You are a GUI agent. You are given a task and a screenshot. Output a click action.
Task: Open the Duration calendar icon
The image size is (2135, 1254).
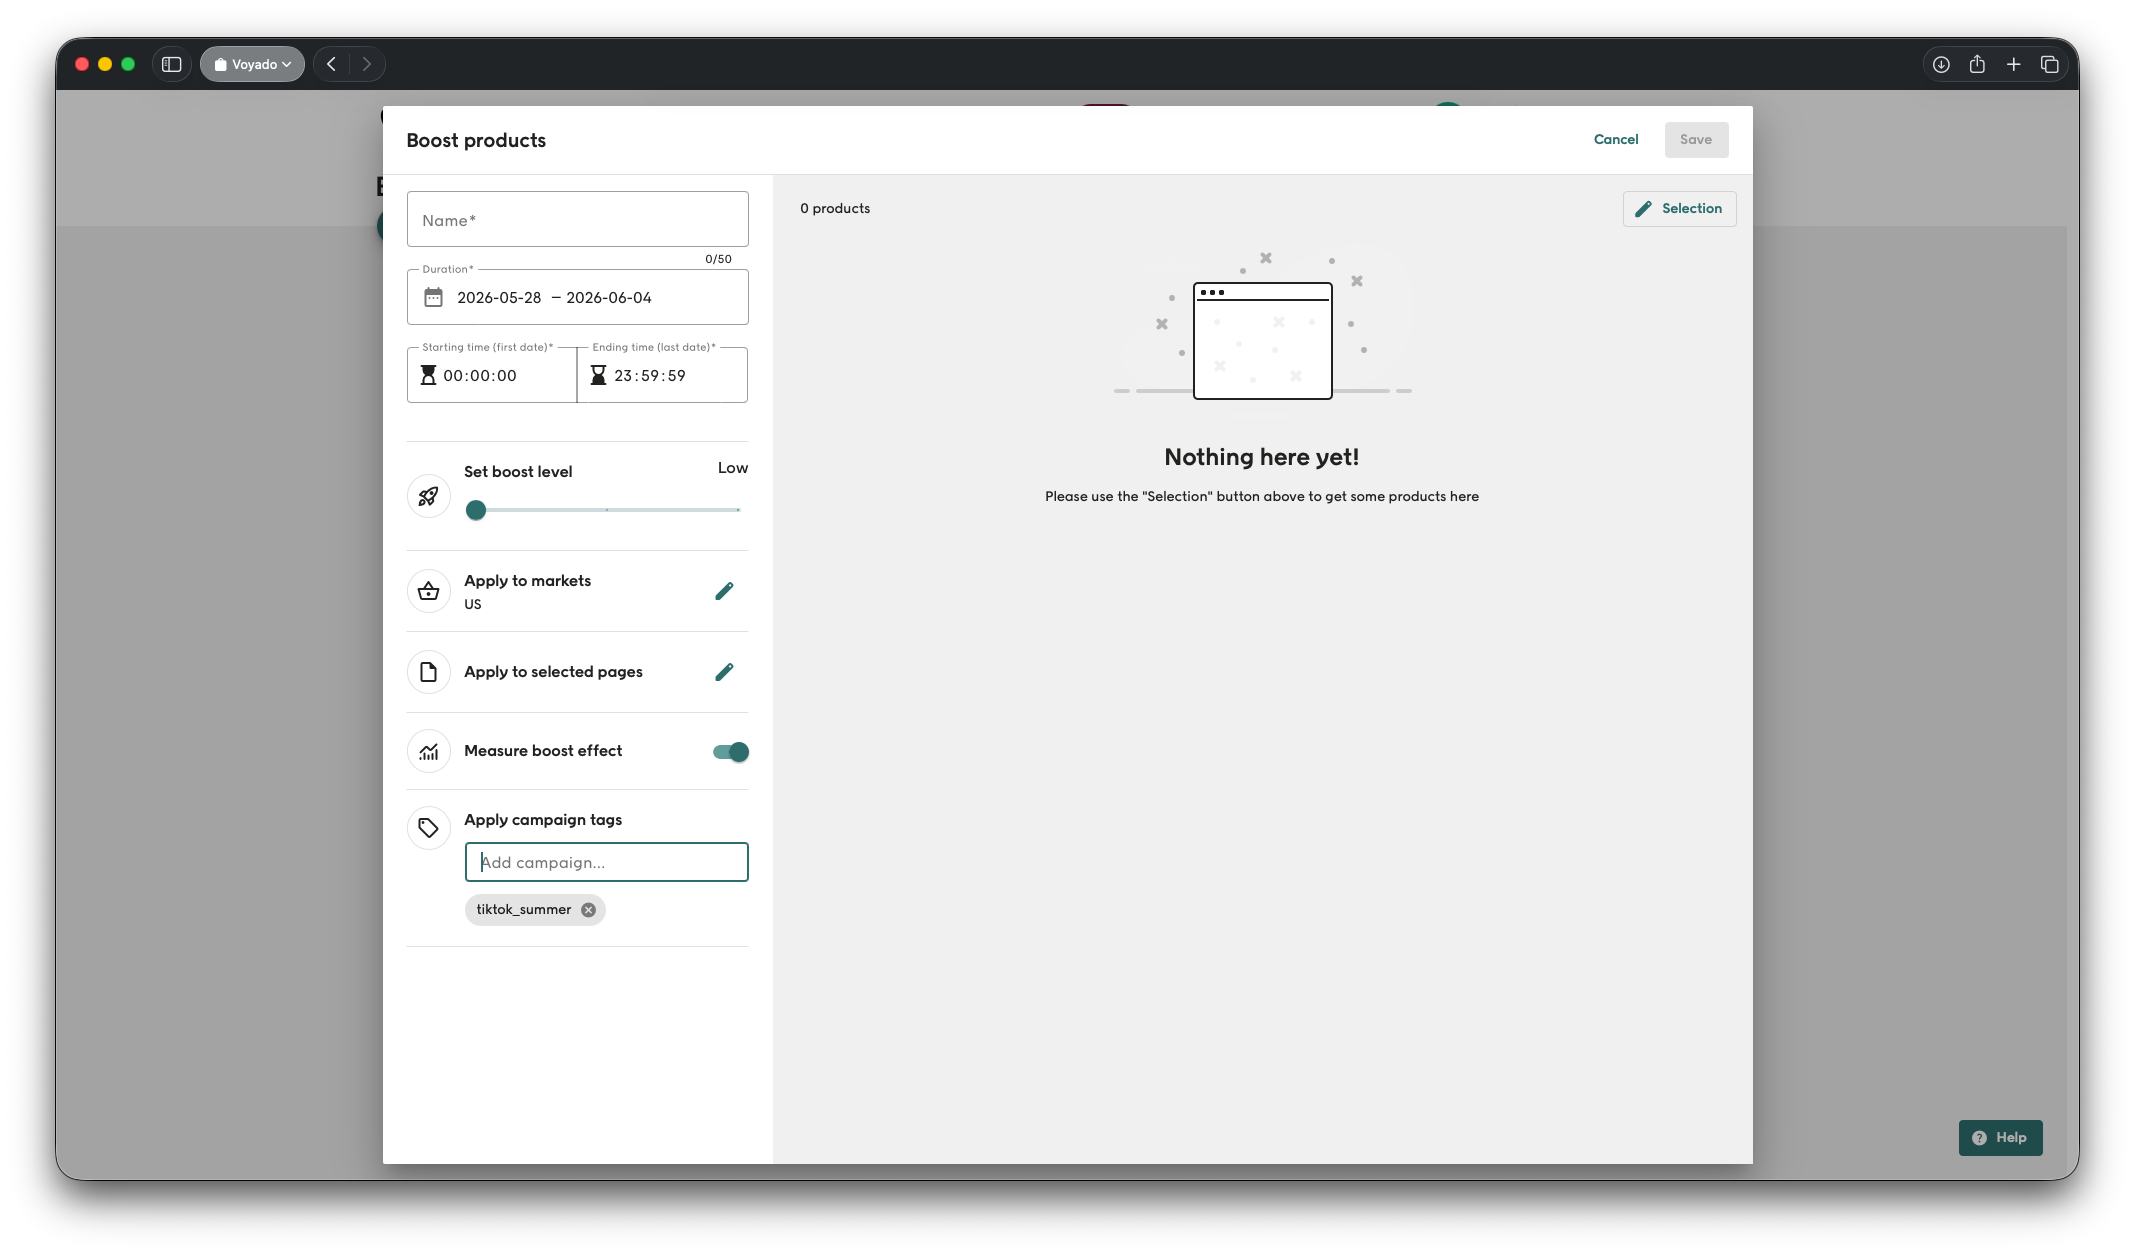[433, 297]
